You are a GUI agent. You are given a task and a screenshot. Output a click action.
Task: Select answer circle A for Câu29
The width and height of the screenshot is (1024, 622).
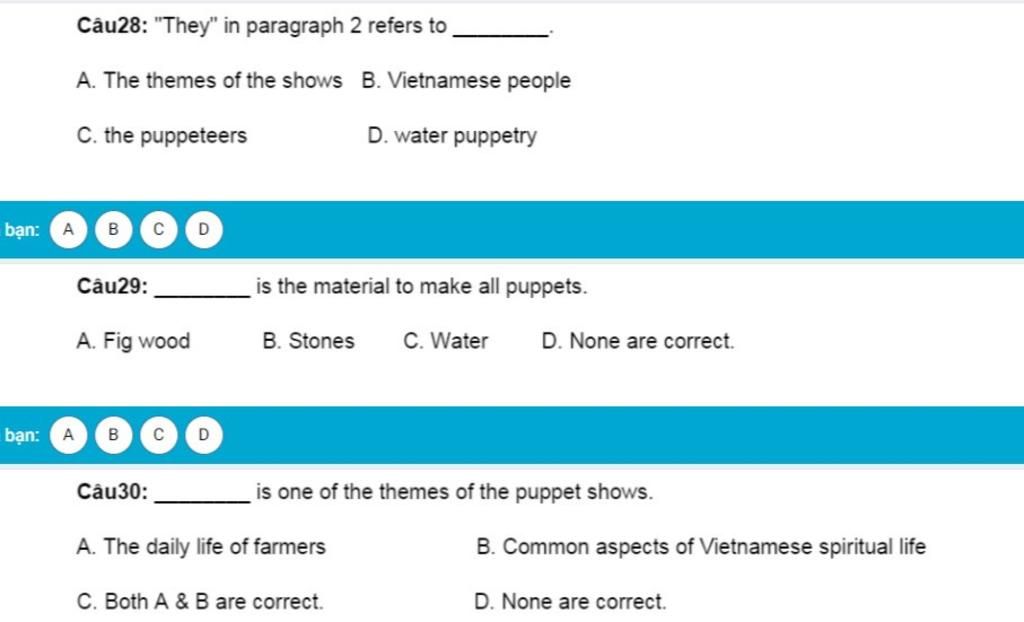[x=68, y=435]
